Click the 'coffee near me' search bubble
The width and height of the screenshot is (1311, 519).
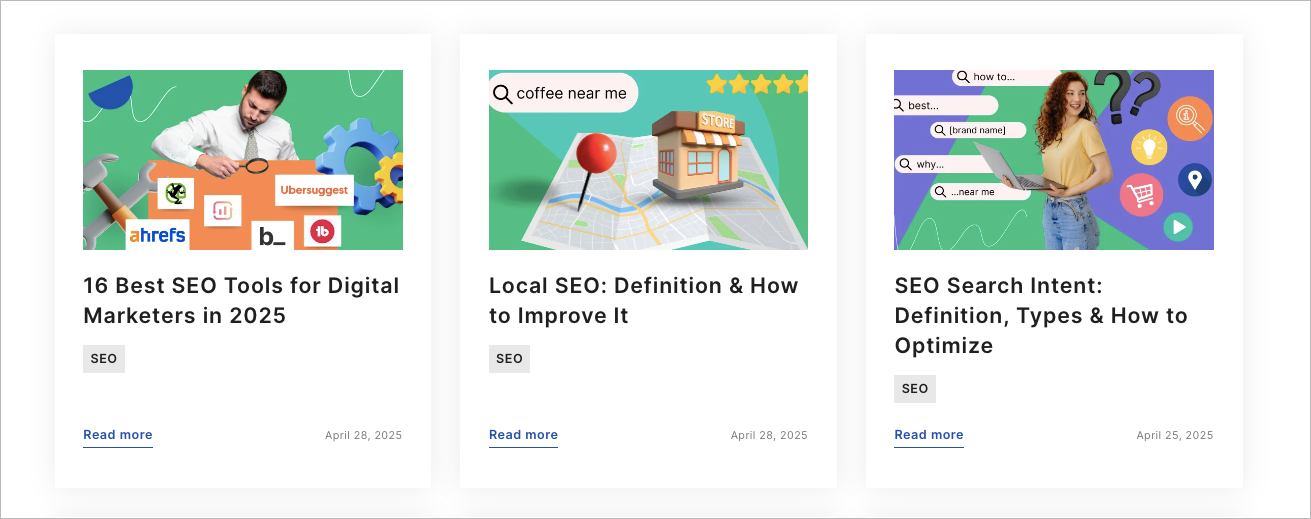pyautogui.click(x=563, y=93)
